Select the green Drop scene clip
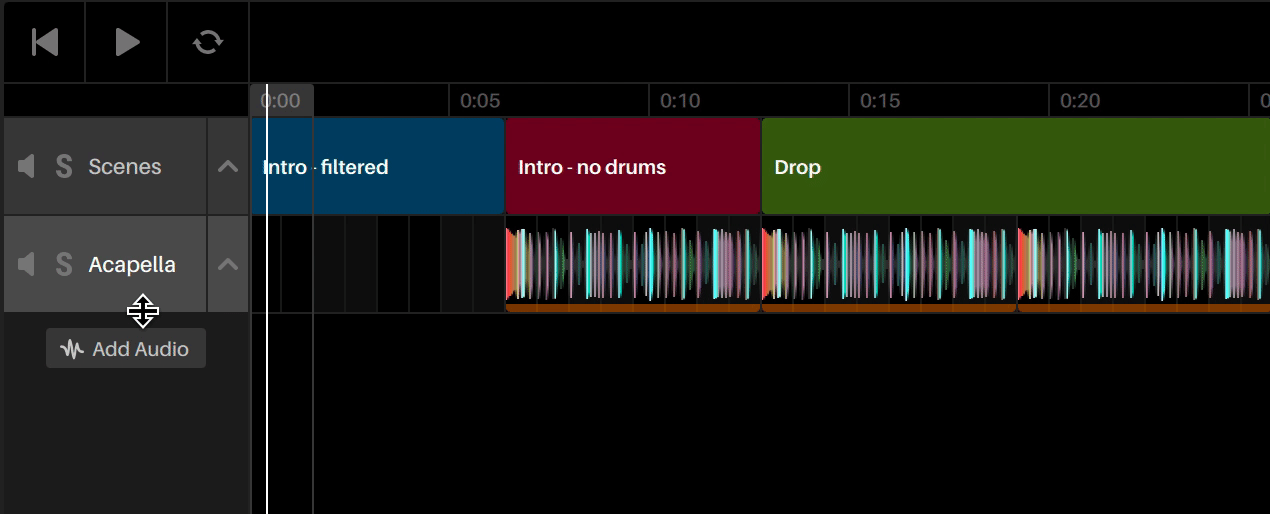Screen dimensions: 1270x514 point(1016,166)
